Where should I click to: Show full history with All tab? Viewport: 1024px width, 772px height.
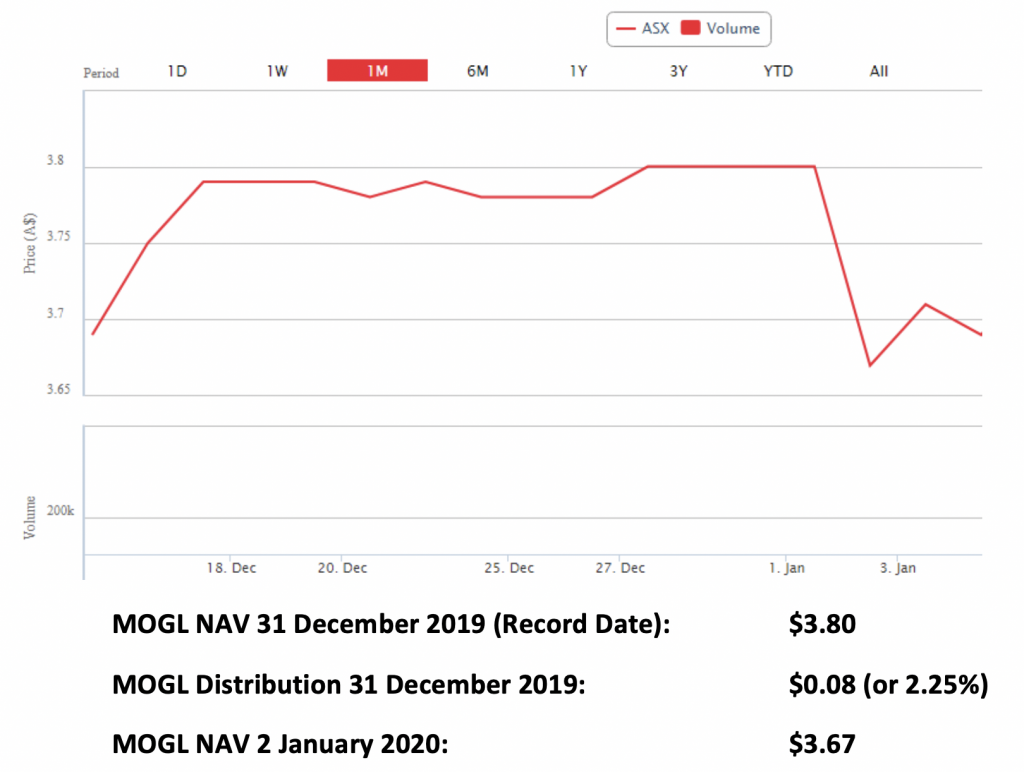pos(878,71)
